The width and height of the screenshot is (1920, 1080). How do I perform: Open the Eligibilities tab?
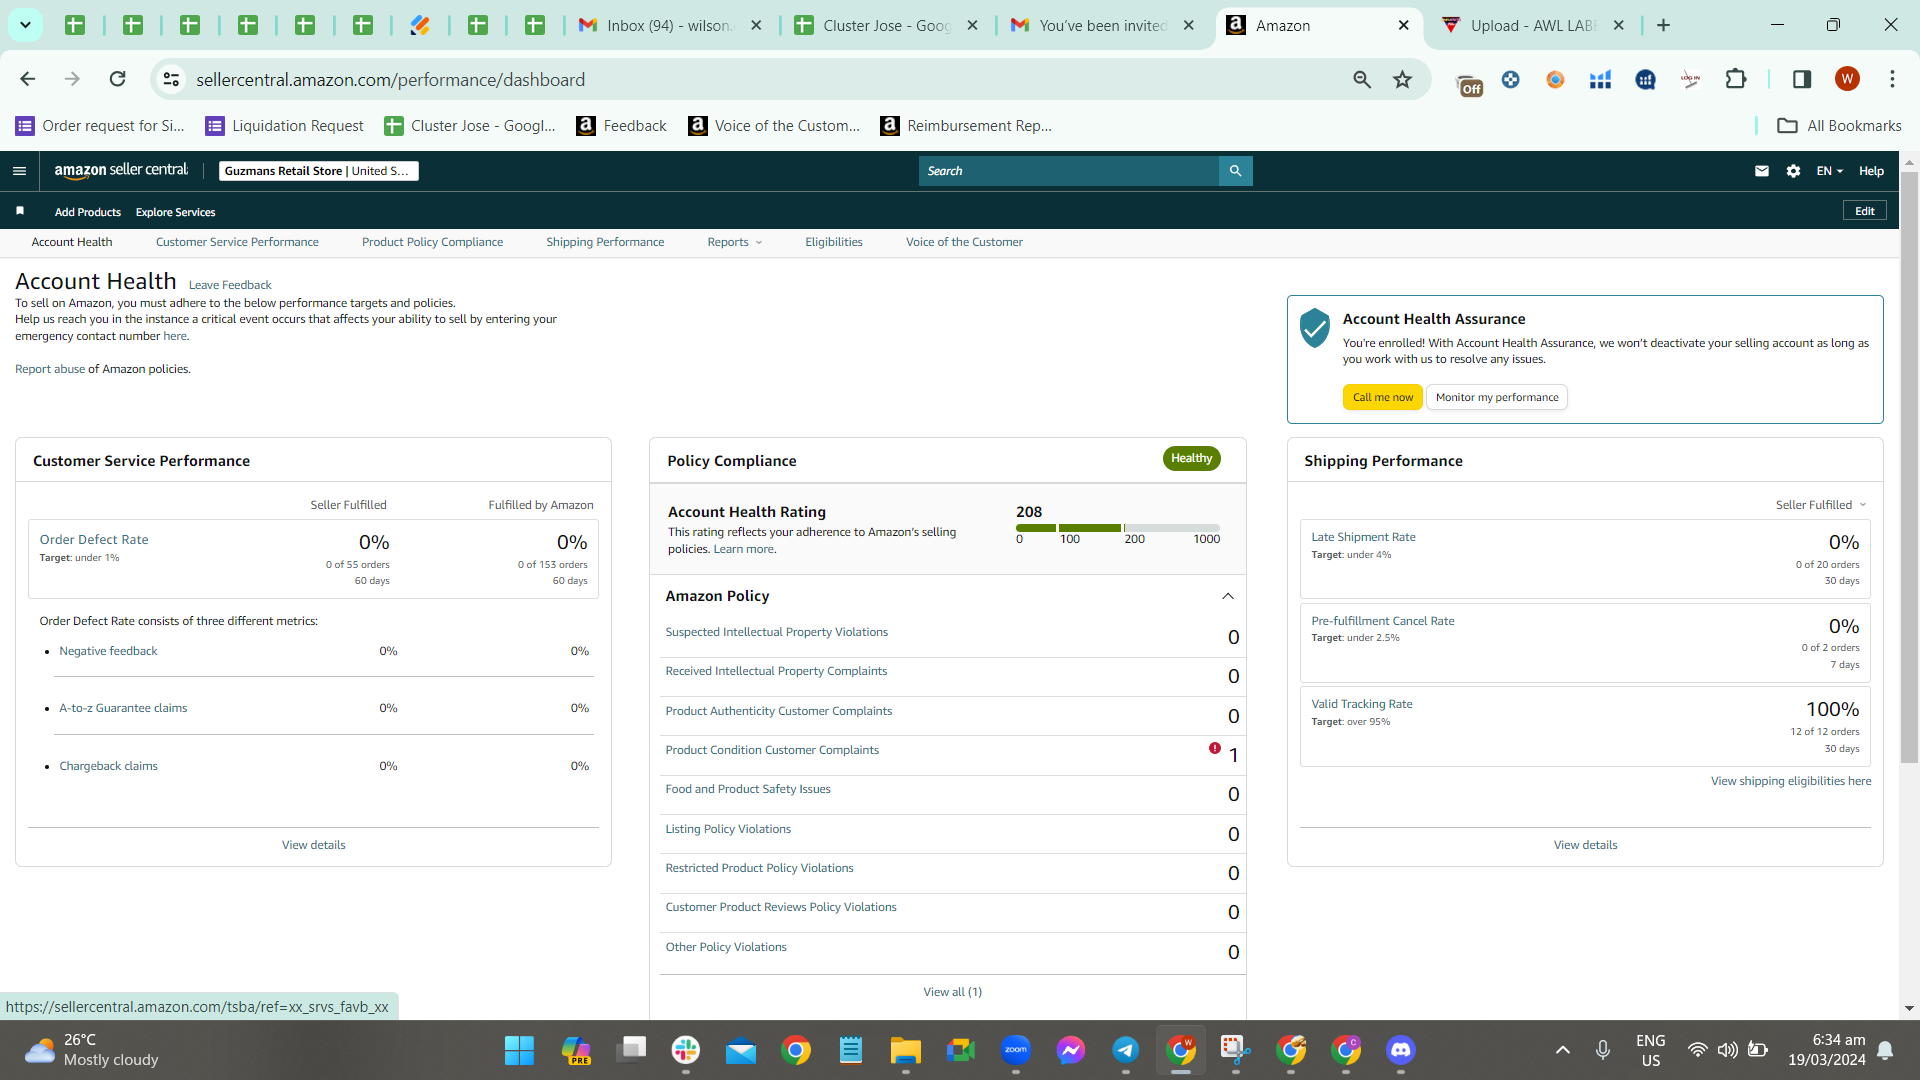(834, 242)
